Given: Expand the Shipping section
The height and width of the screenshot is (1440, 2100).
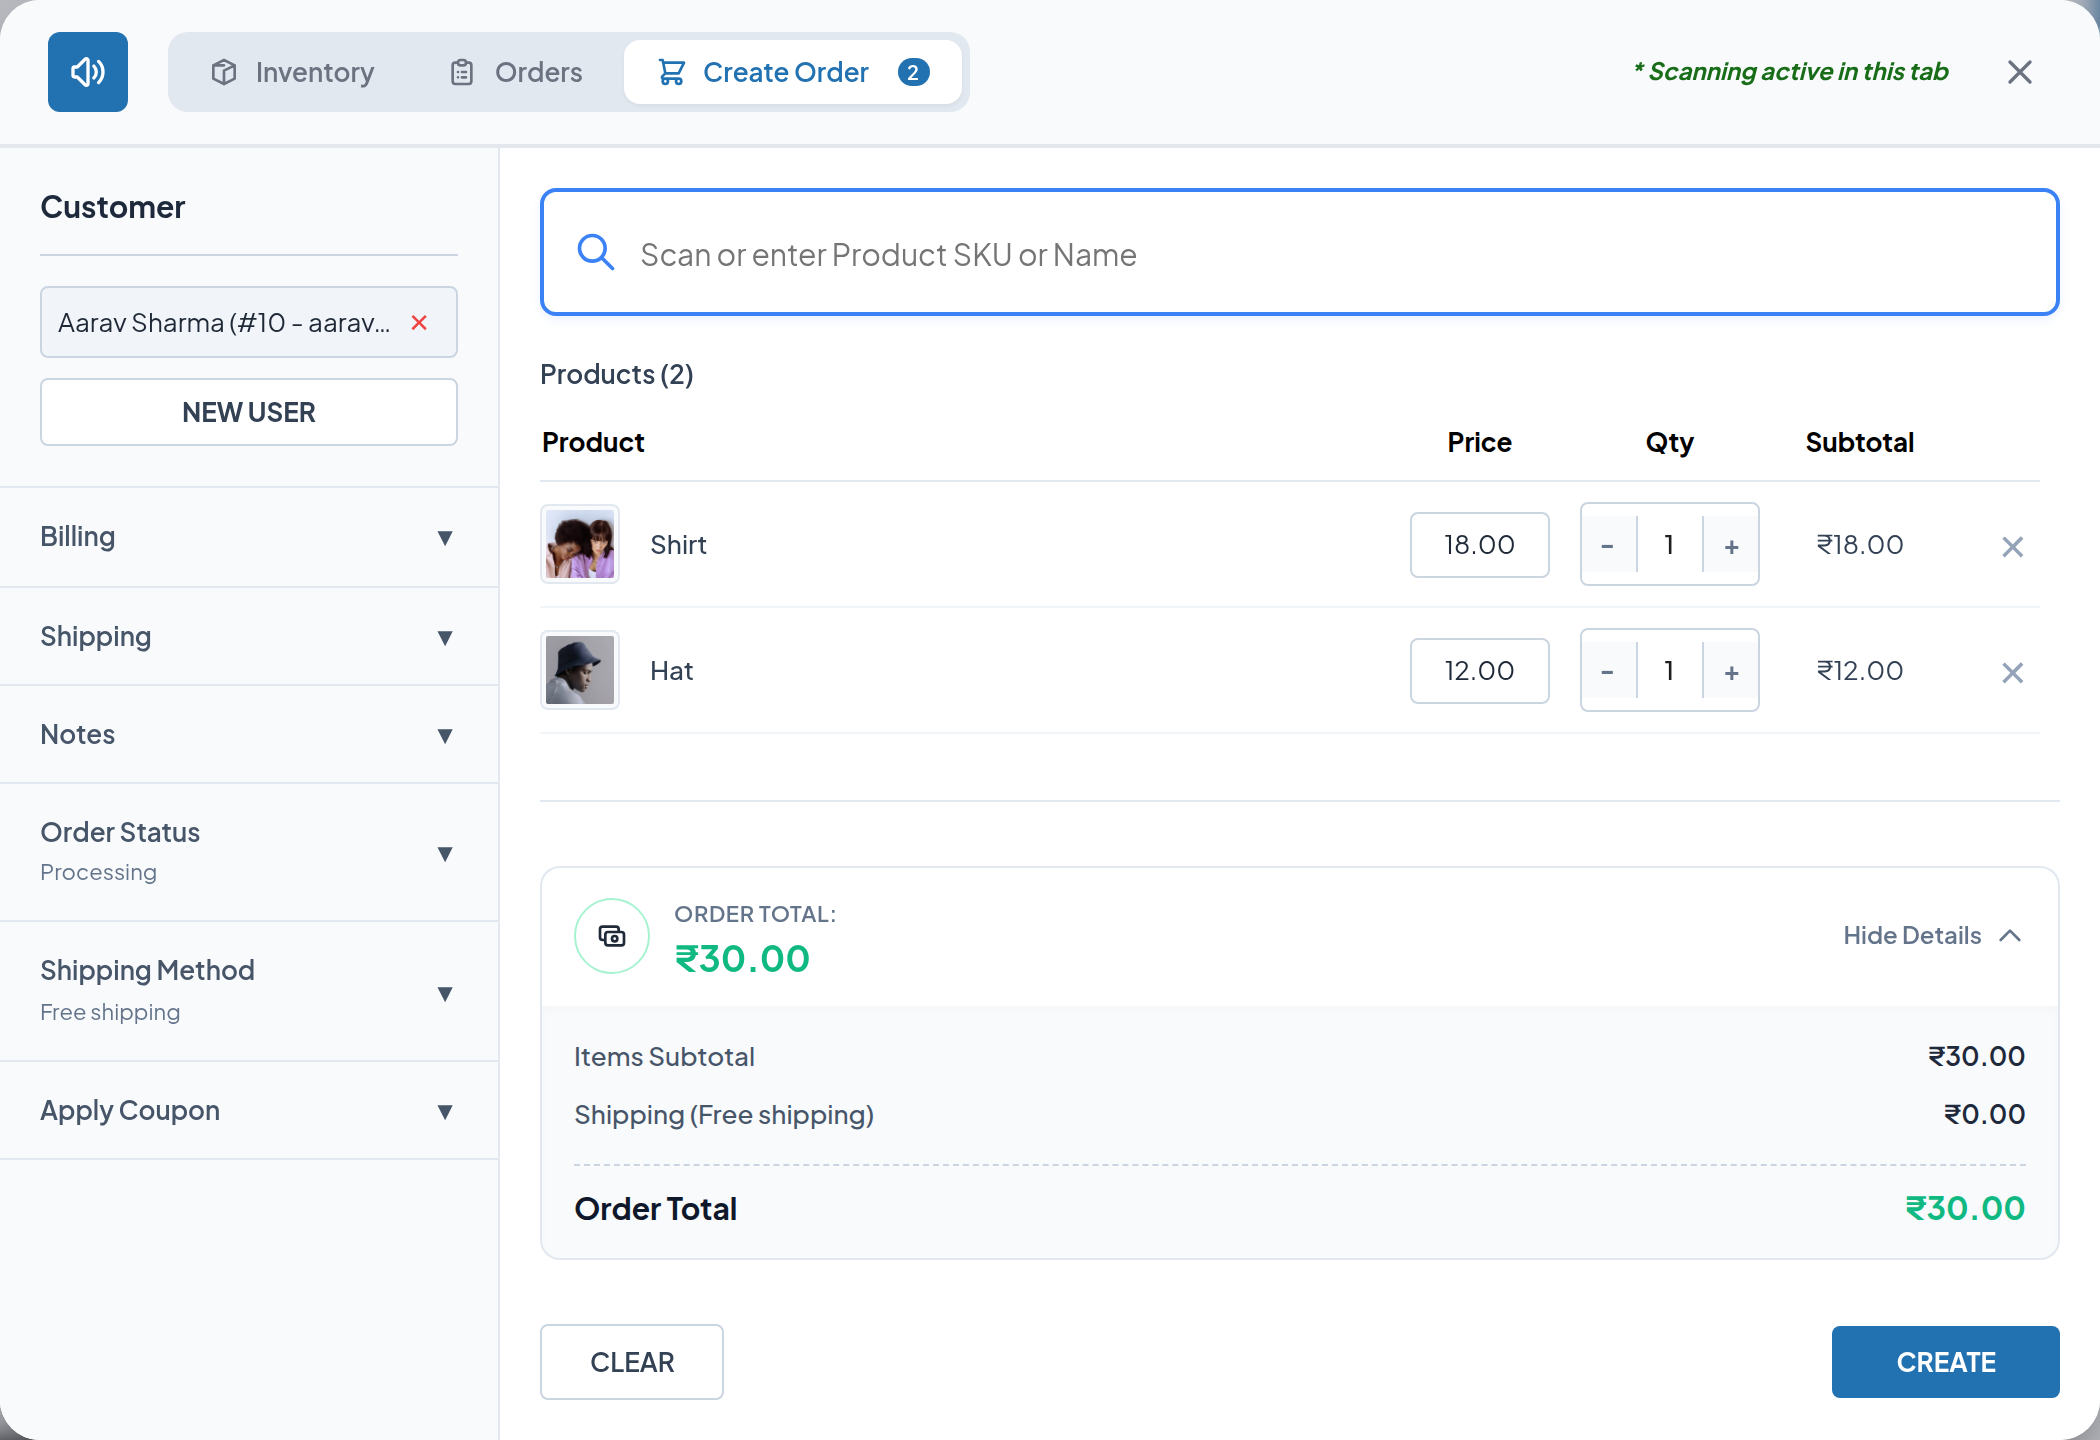Looking at the screenshot, I should (249, 636).
